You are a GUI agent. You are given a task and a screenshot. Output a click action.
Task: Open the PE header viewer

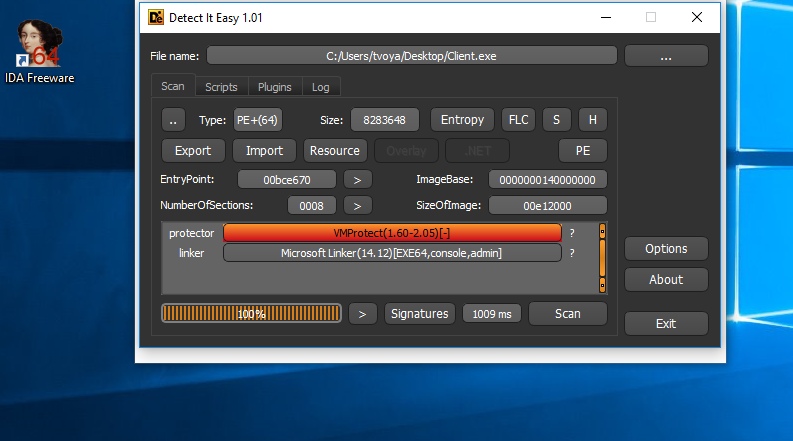pyautogui.click(x=583, y=151)
